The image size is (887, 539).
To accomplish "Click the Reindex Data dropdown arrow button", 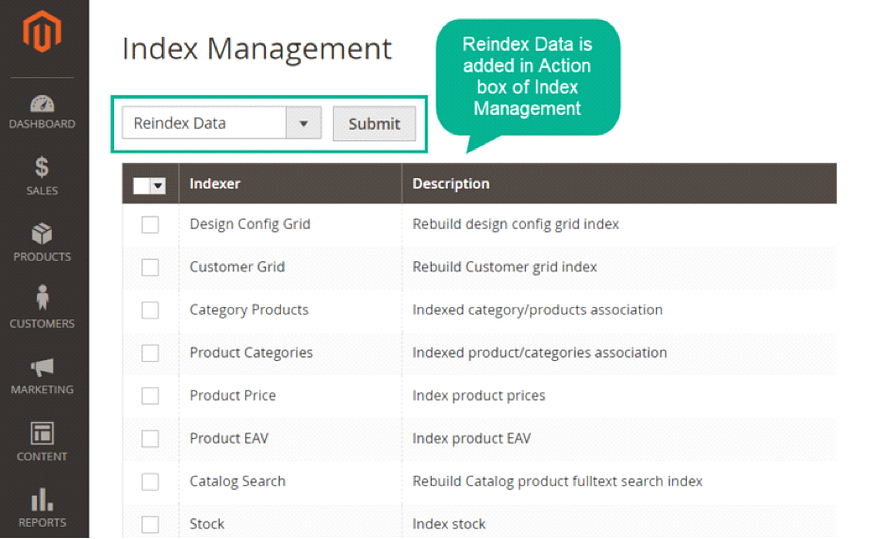I will [303, 124].
